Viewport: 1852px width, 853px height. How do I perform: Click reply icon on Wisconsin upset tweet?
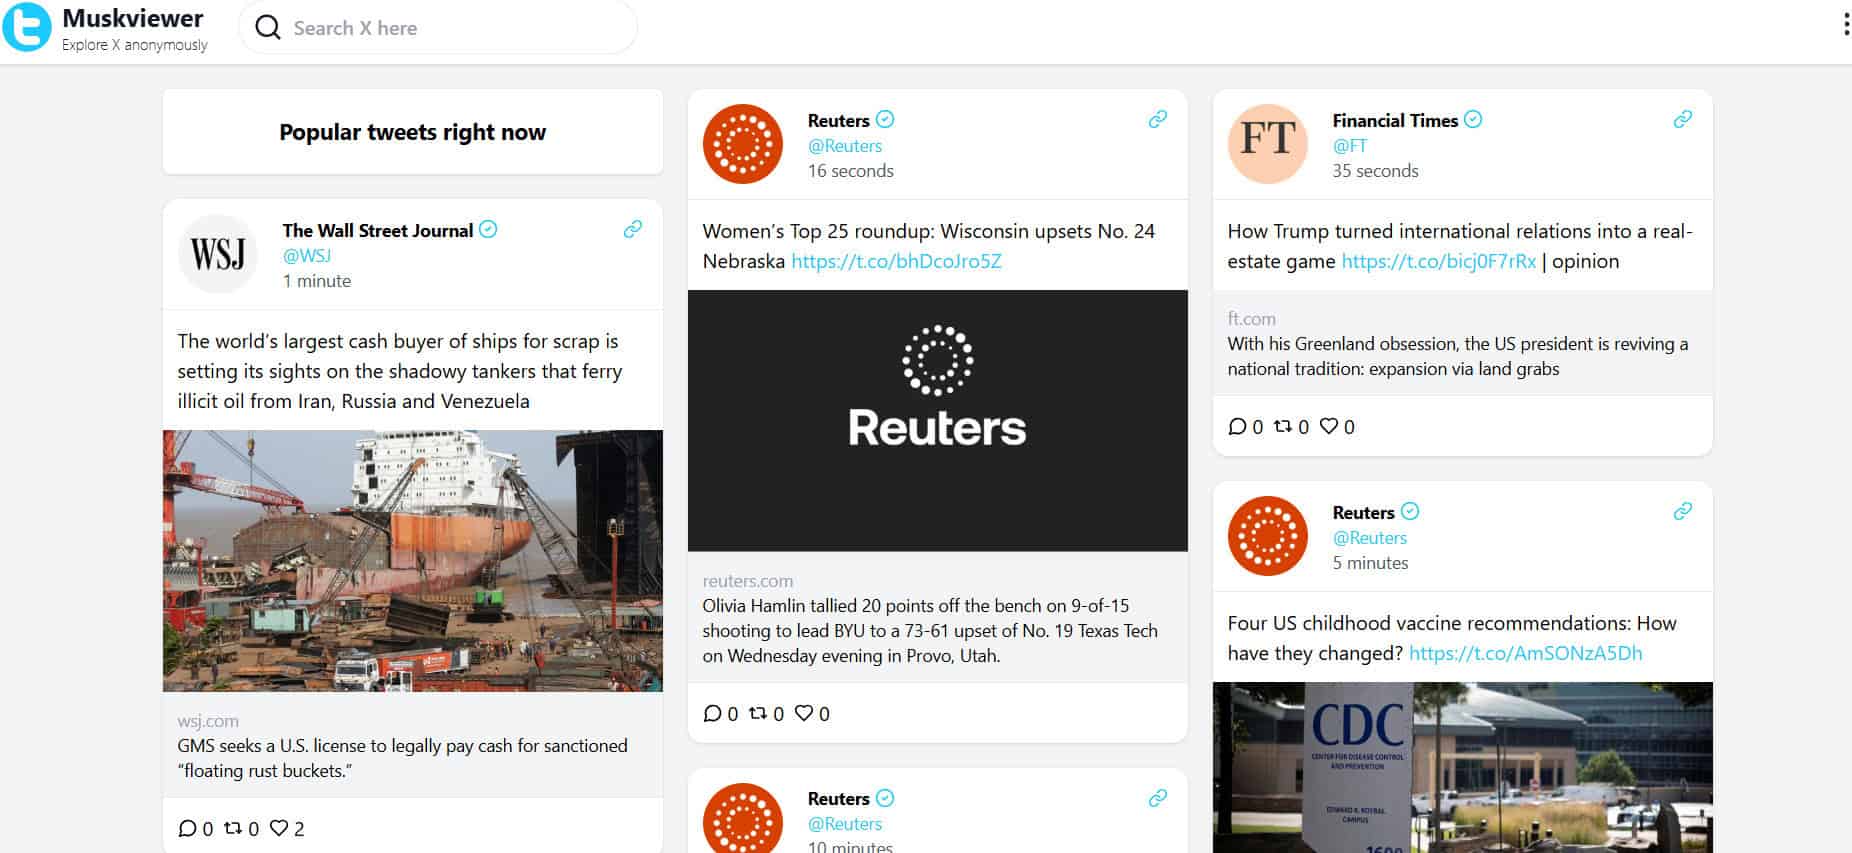[712, 713]
